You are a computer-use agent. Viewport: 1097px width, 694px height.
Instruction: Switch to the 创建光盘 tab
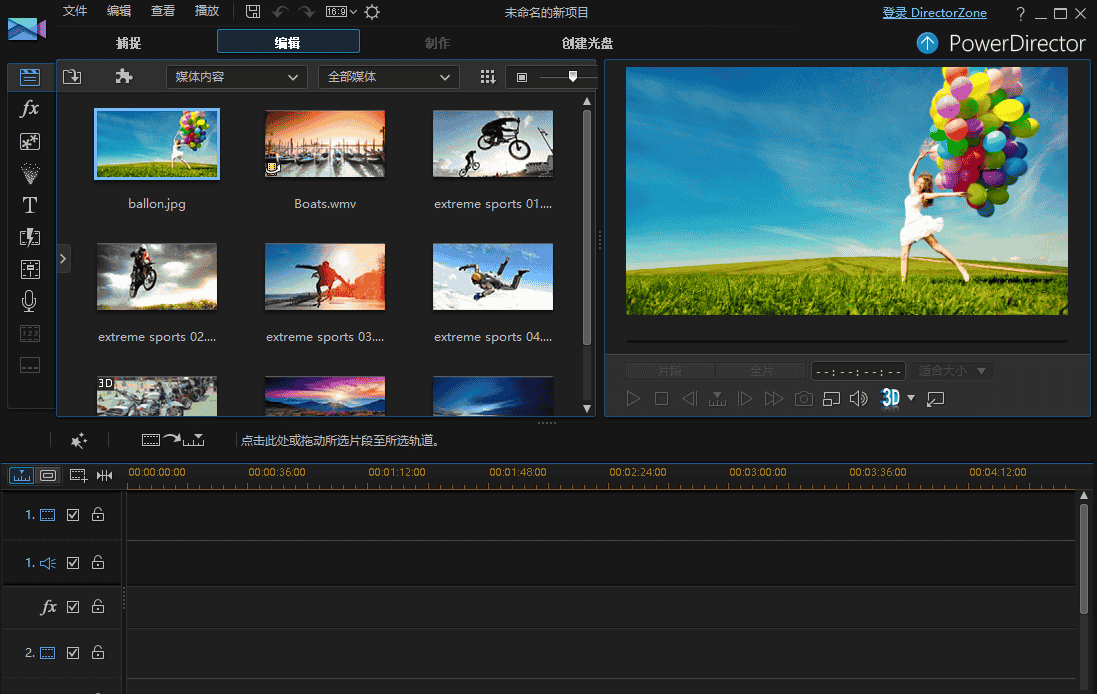coord(587,43)
